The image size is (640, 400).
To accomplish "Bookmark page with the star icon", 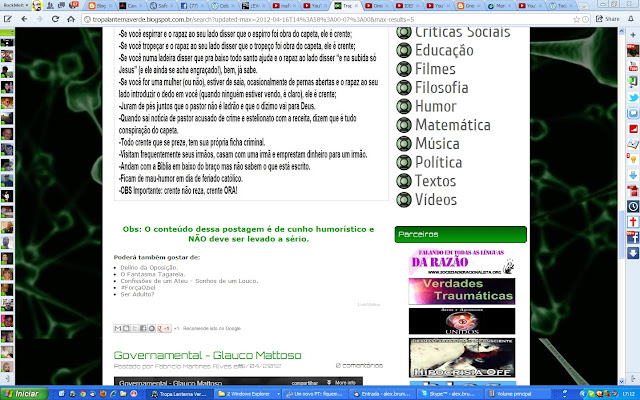I will (576, 19).
